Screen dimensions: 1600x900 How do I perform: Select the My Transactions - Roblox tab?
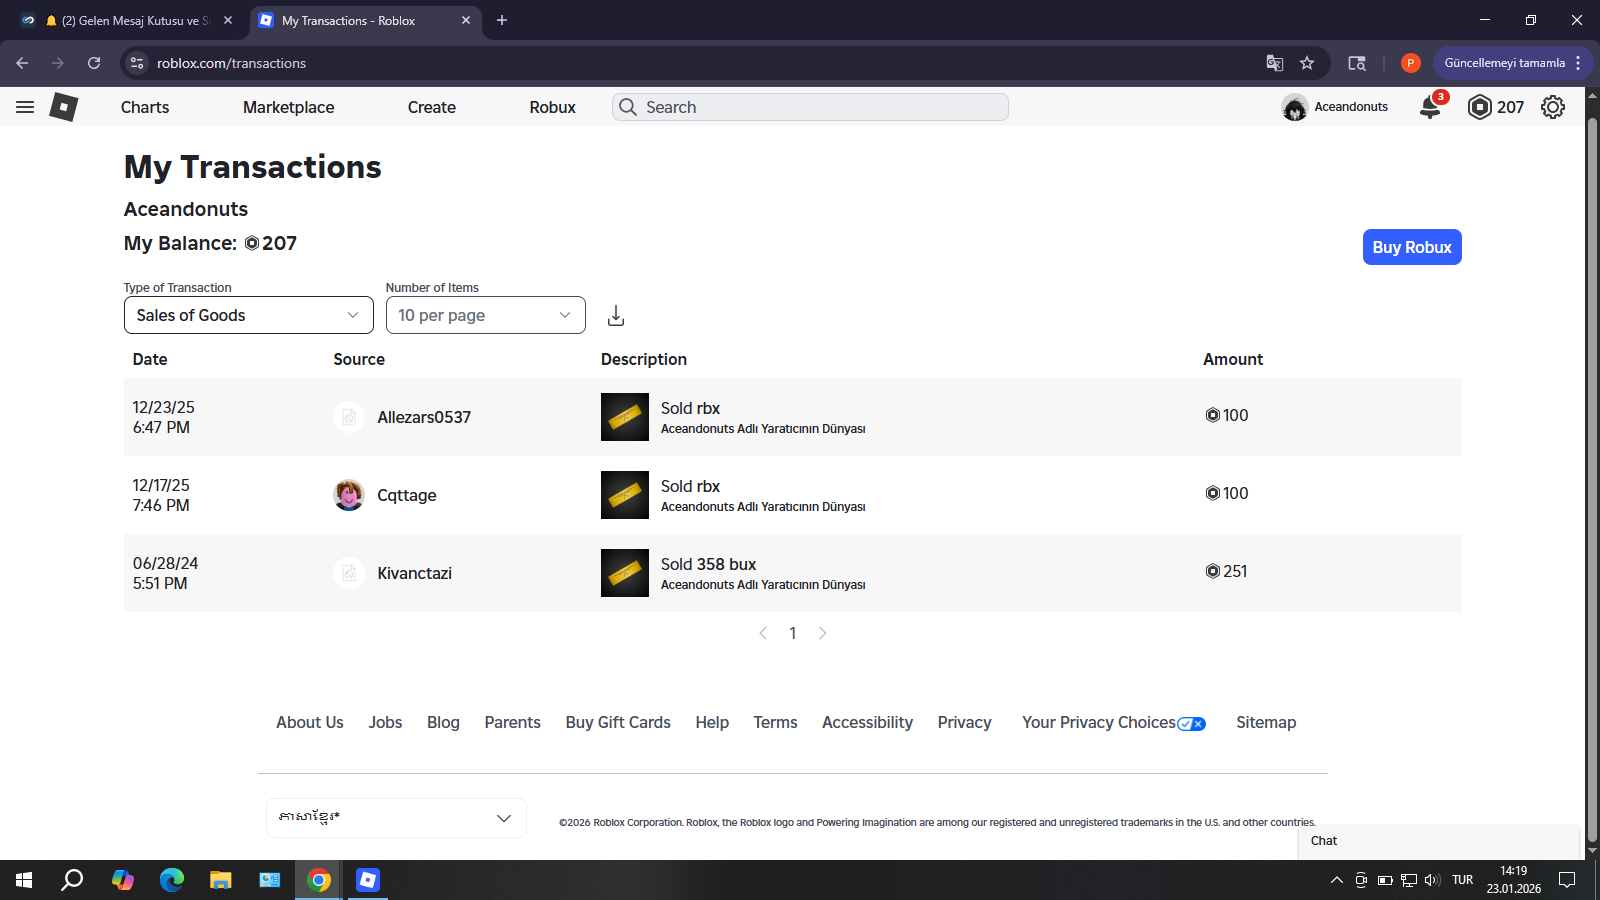pos(365,20)
